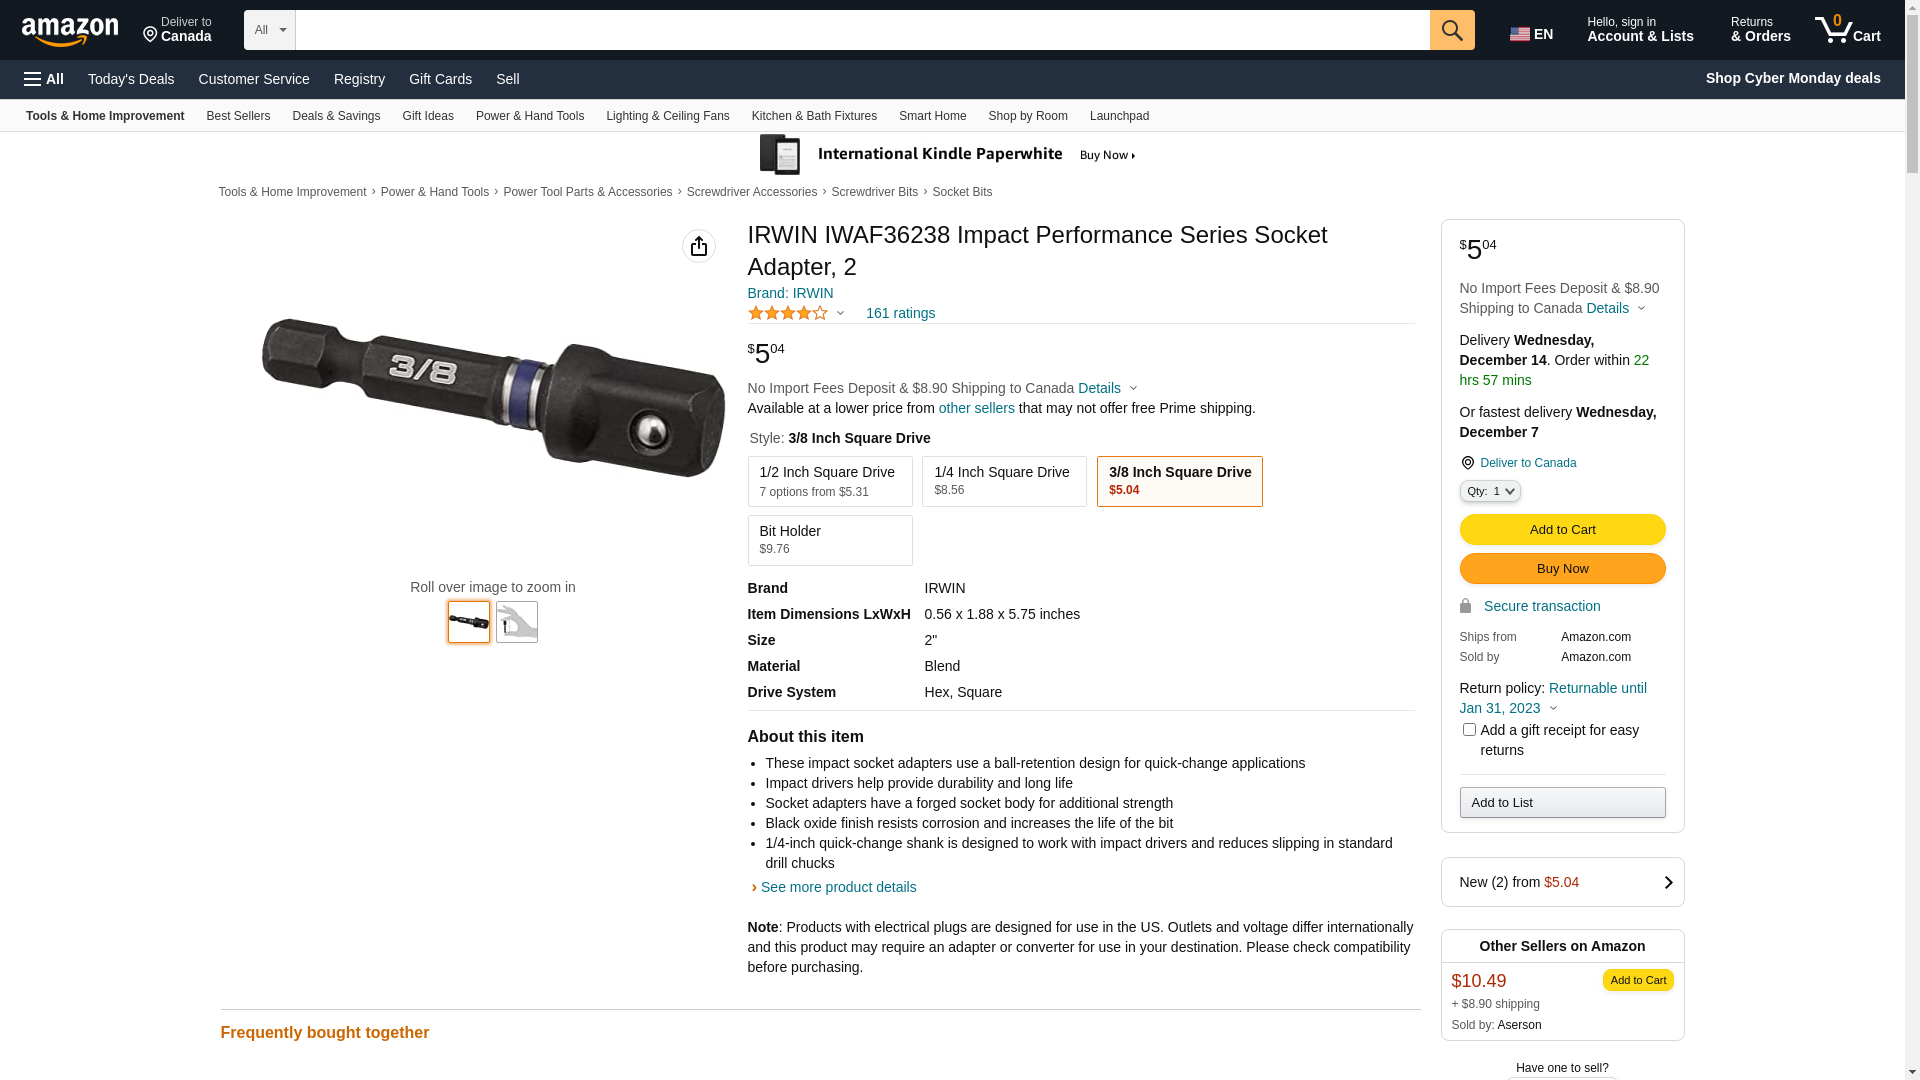The image size is (1920, 1080).
Task: Click the star rating icons
Action: point(788,313)
